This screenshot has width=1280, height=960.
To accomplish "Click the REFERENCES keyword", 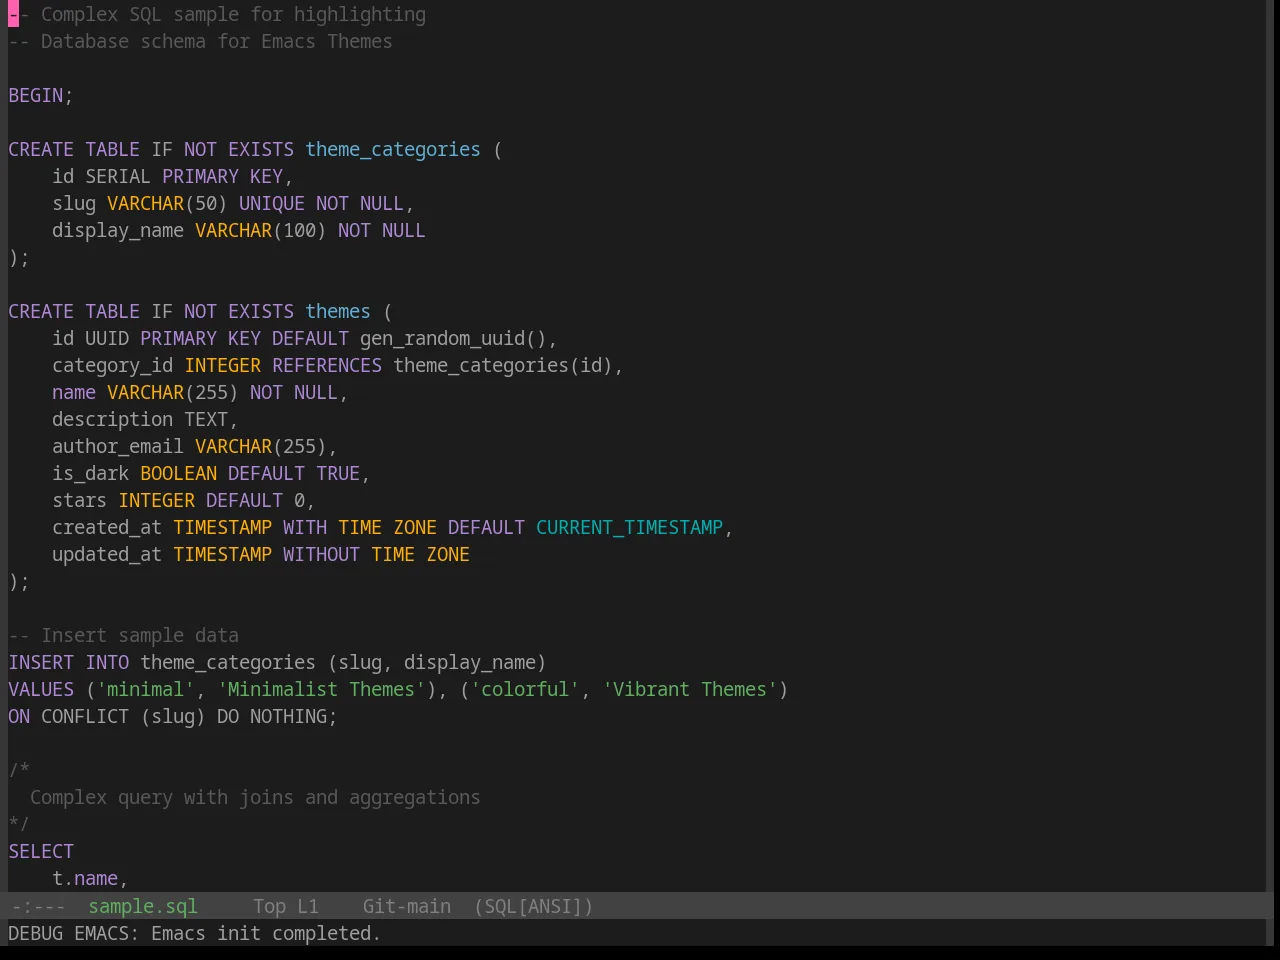I will click(x=327, y=365).
